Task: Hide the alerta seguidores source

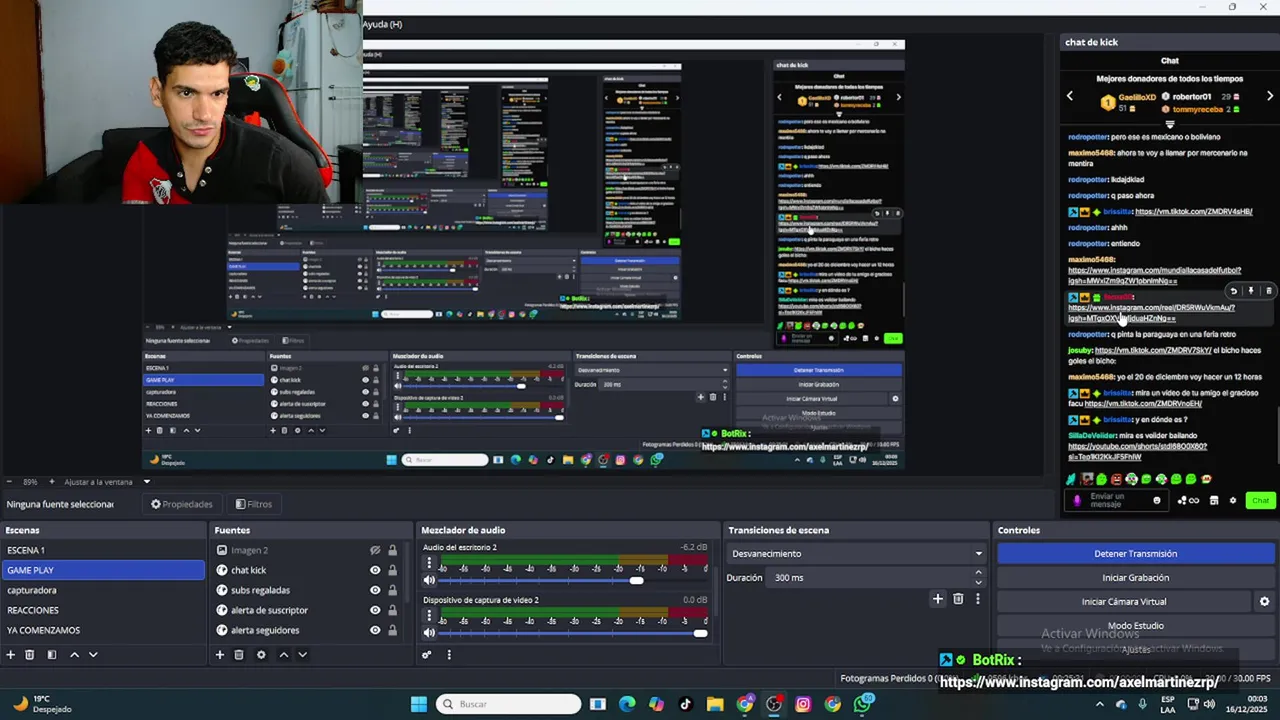Action: click(x=375, y=630)
